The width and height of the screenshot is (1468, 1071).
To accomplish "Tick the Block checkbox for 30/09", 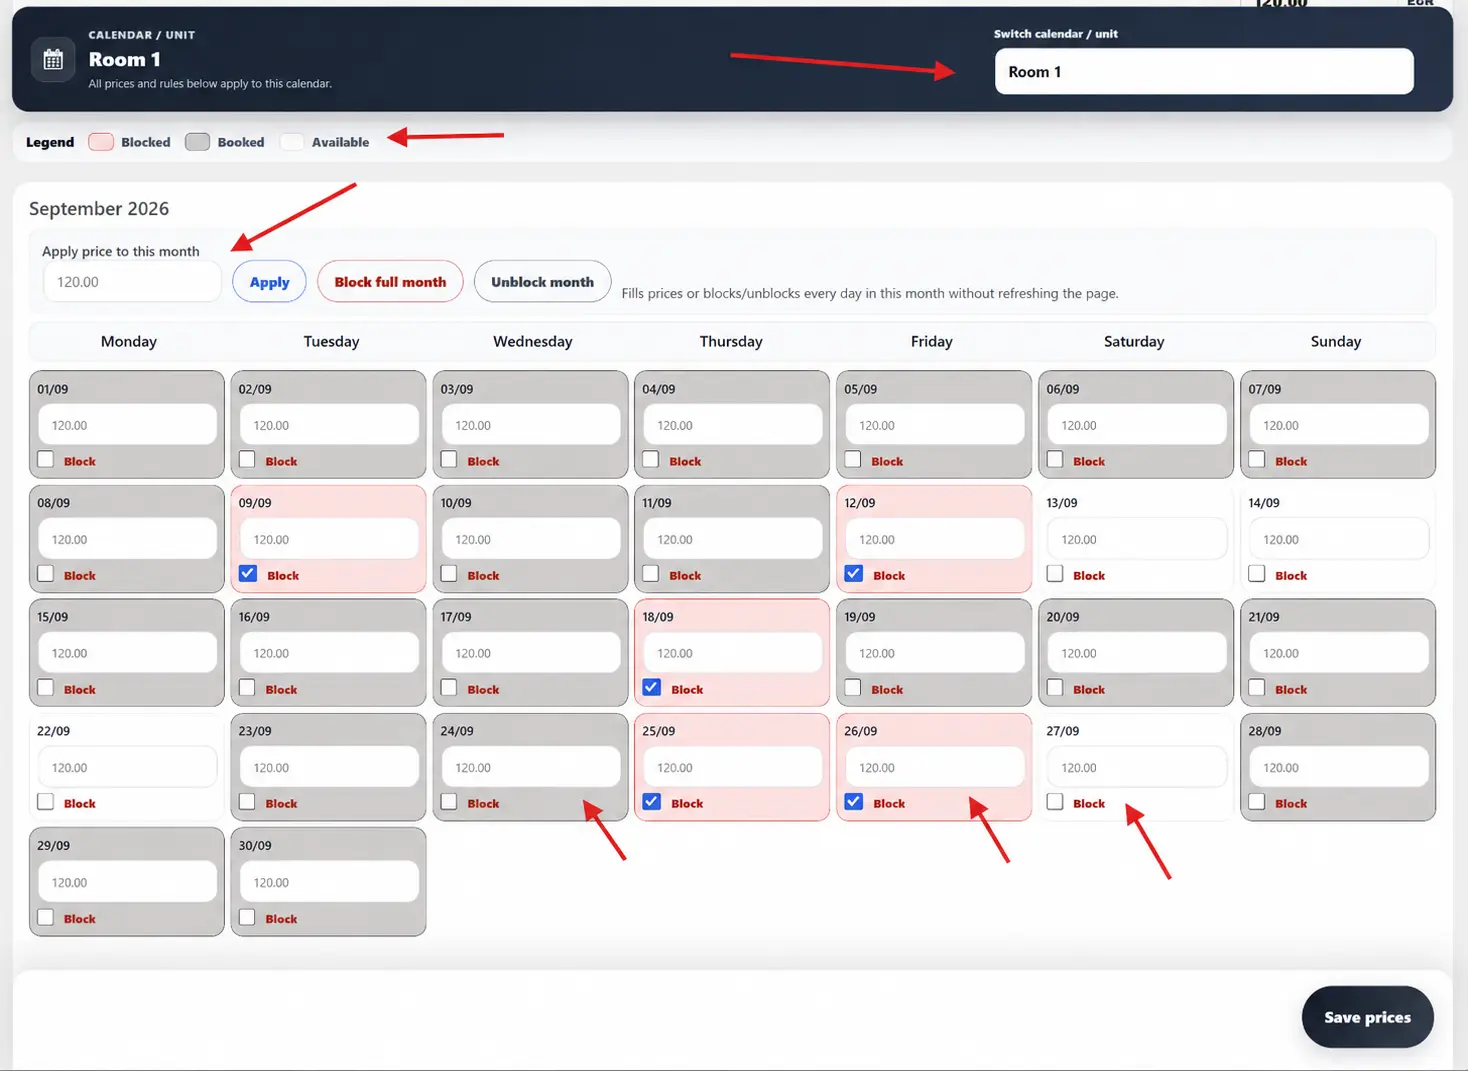I will (x=248, y=918).
